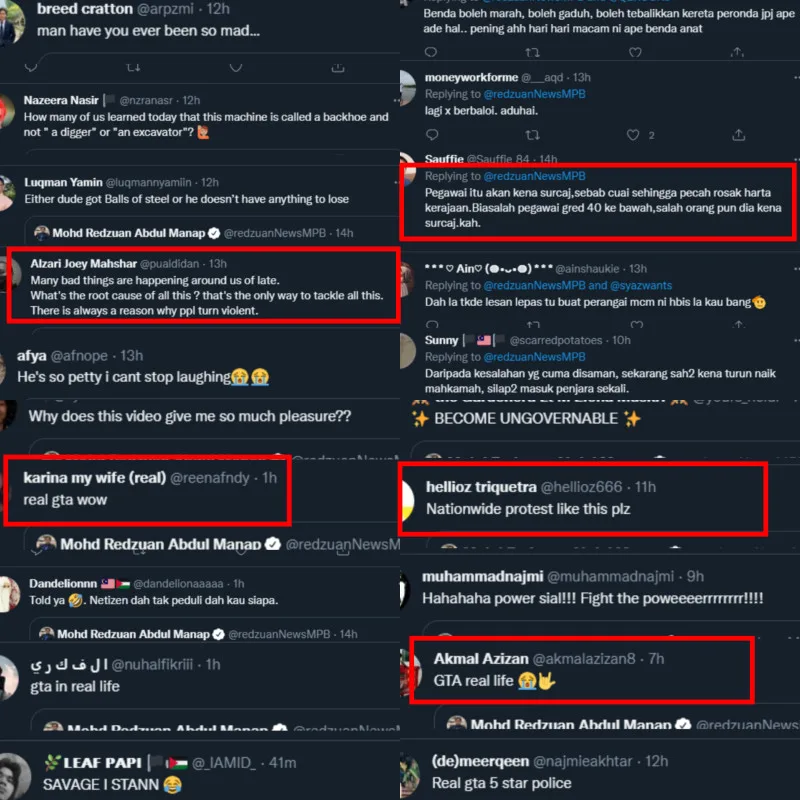
Task: Open the @redzuanNewsMPB link under Sunny's name
Action: point(534,357)
